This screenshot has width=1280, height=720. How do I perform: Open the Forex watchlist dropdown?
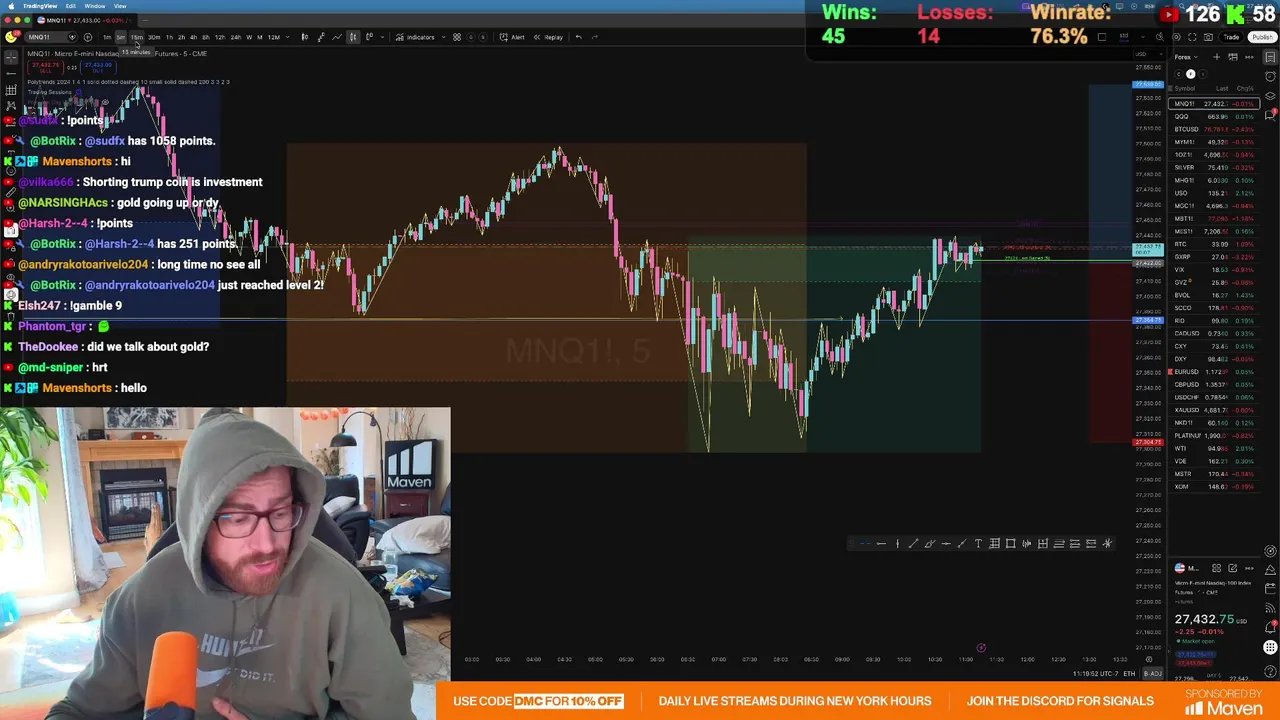click(x=1185, y=57)
